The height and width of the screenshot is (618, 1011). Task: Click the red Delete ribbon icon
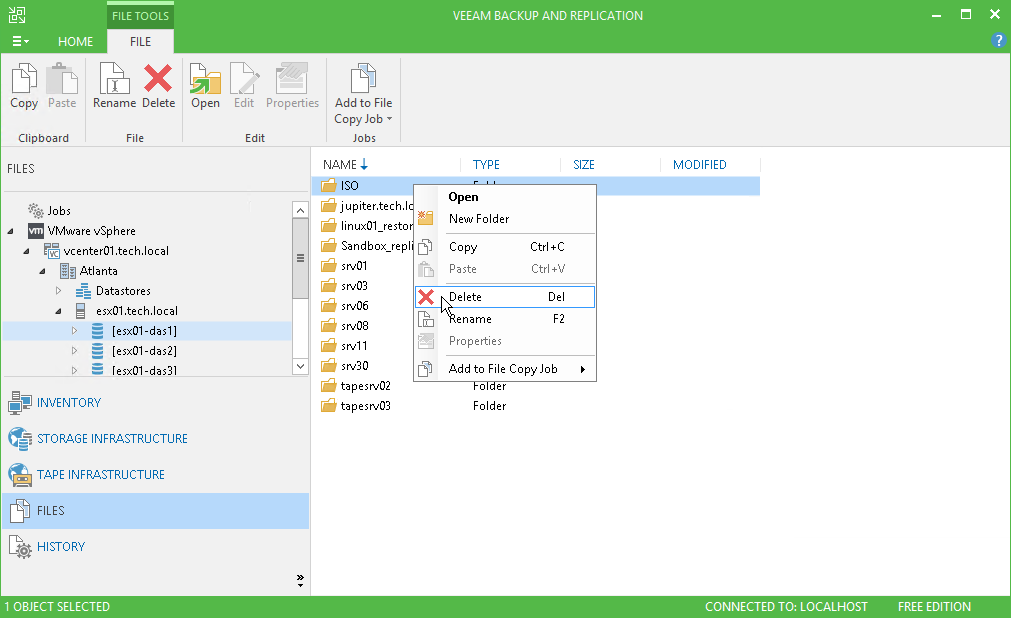[x=158, y=79]
